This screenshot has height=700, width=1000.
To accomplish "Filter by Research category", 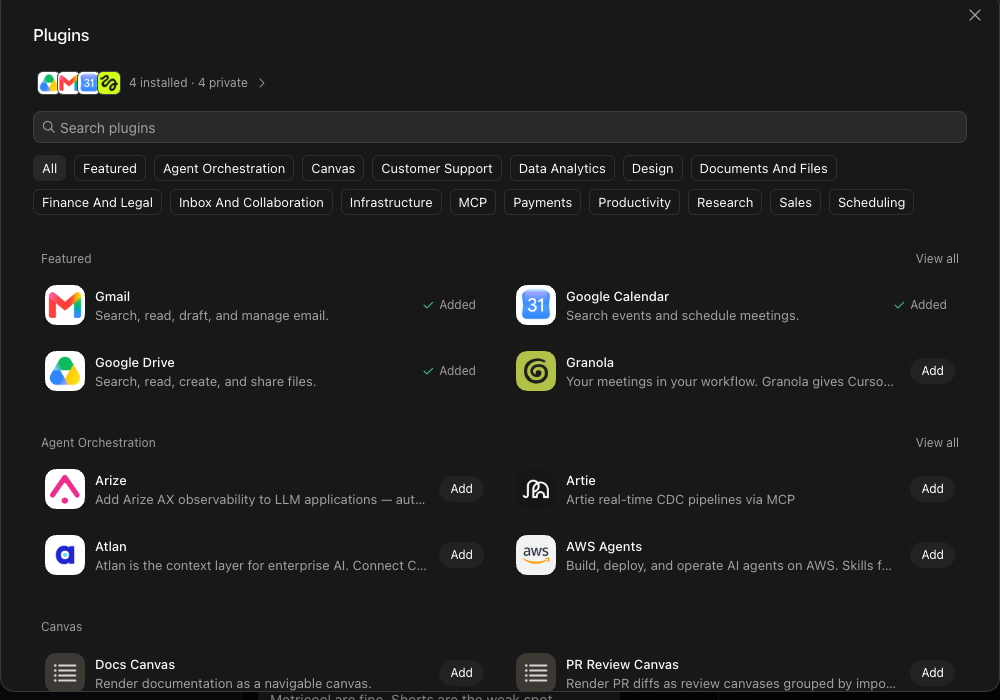I will (x=725, y=202).
